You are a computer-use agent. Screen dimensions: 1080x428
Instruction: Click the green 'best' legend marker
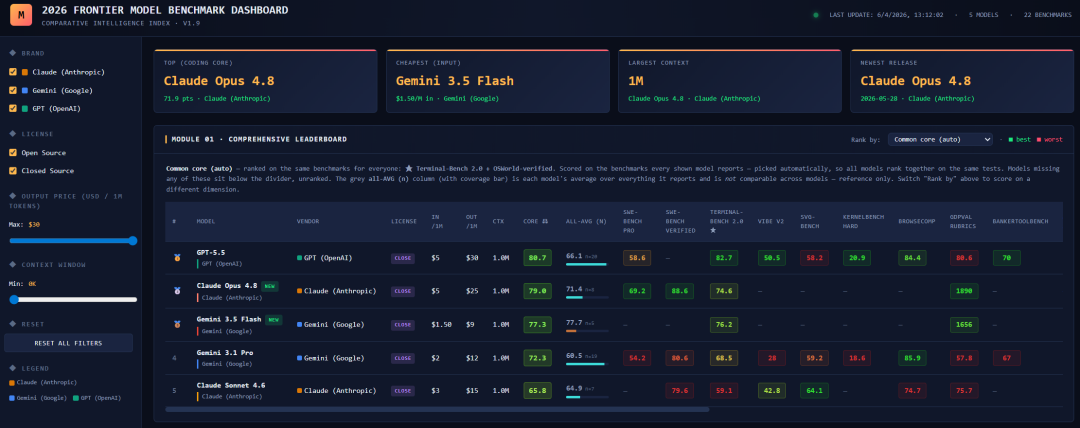[x=1010, y=140]
